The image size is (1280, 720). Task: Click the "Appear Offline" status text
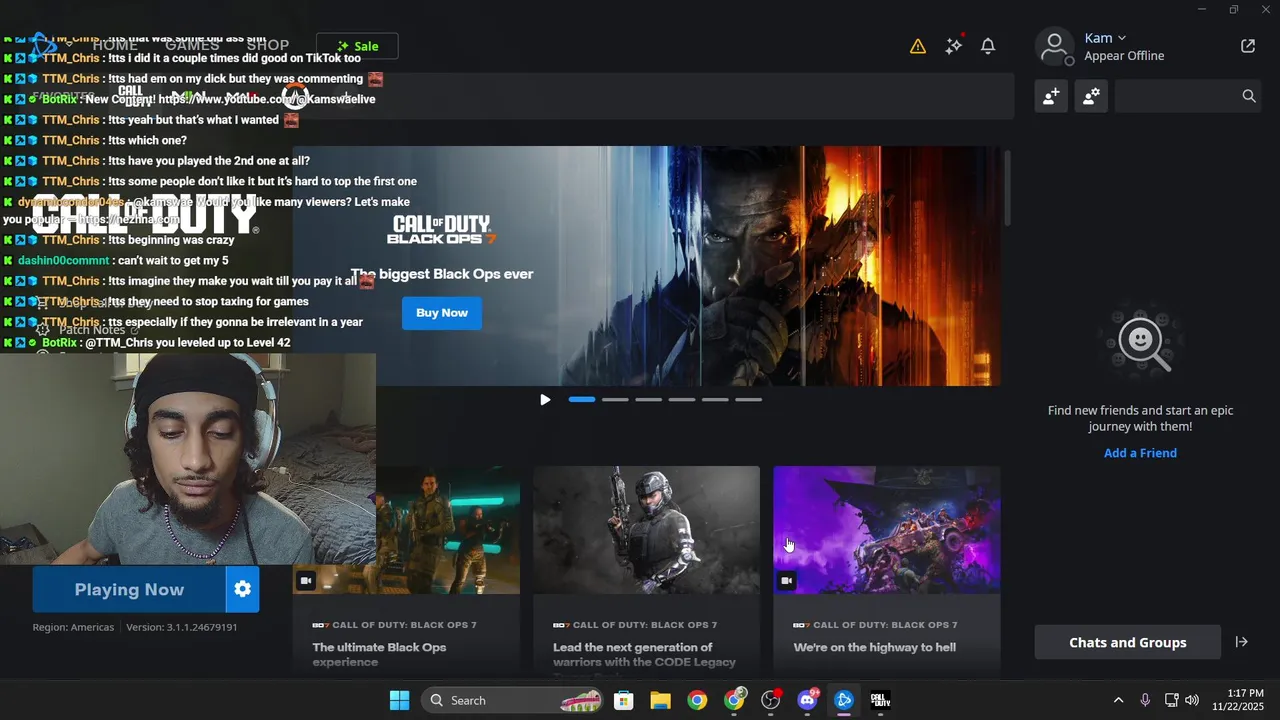(1124, 56)
